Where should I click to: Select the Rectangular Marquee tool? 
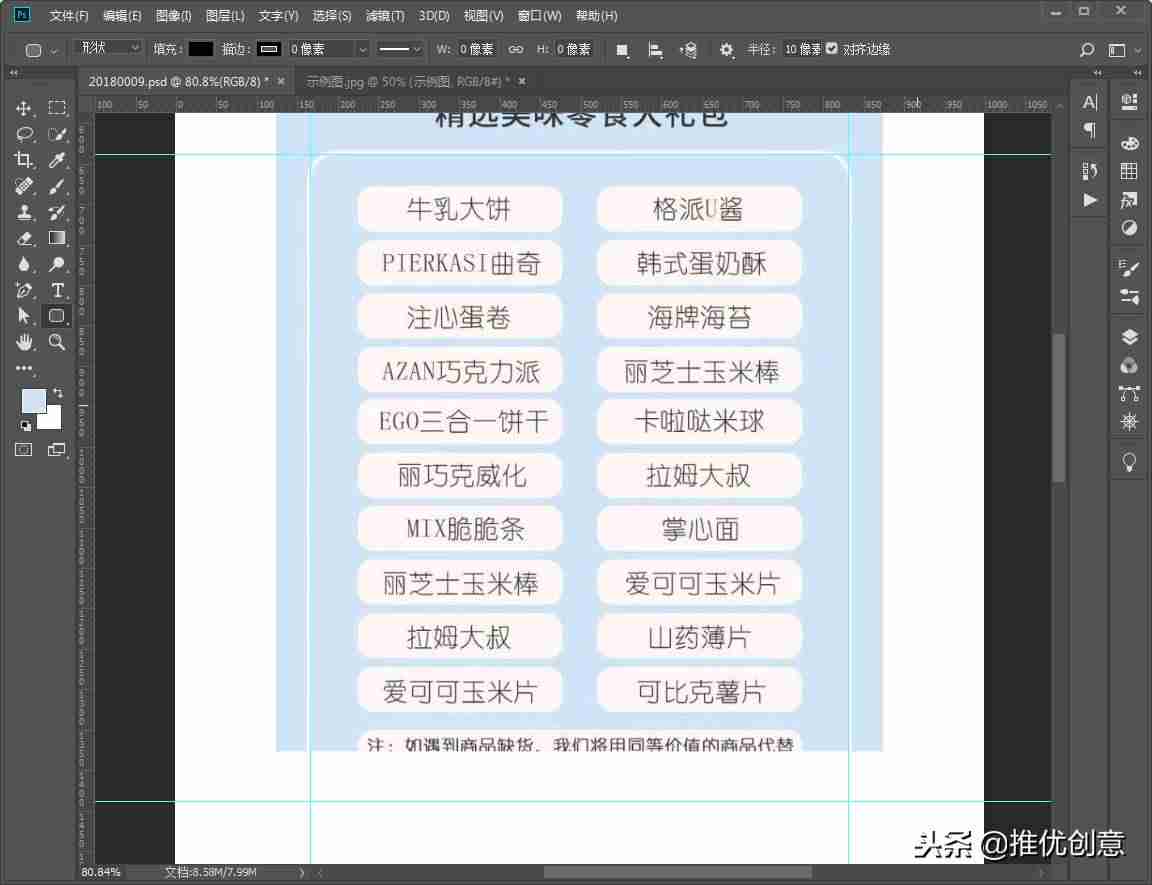pyautogui.click(x=57, y=108)
